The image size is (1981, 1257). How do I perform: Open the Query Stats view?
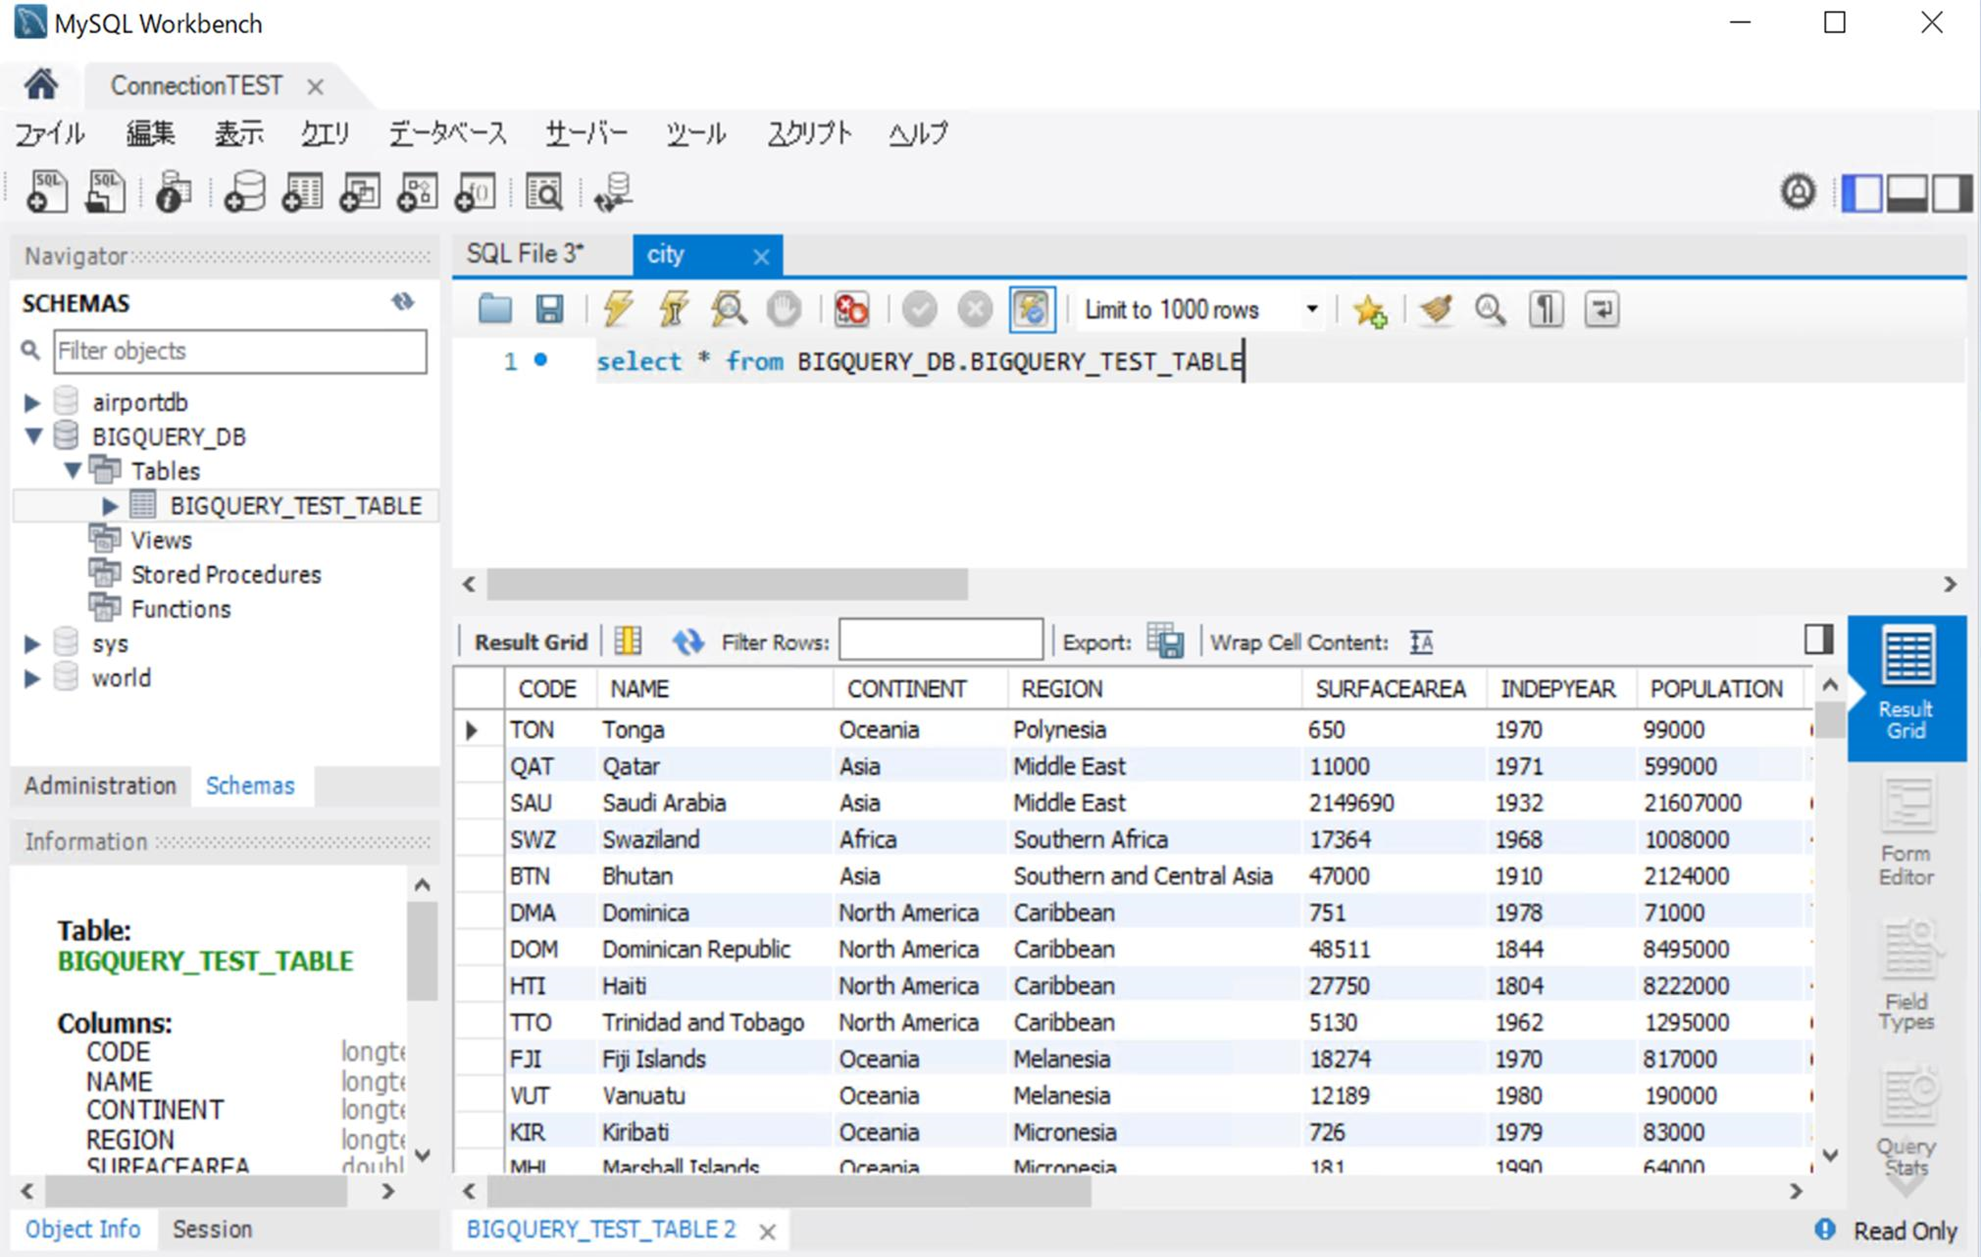coord(1906,1122)
